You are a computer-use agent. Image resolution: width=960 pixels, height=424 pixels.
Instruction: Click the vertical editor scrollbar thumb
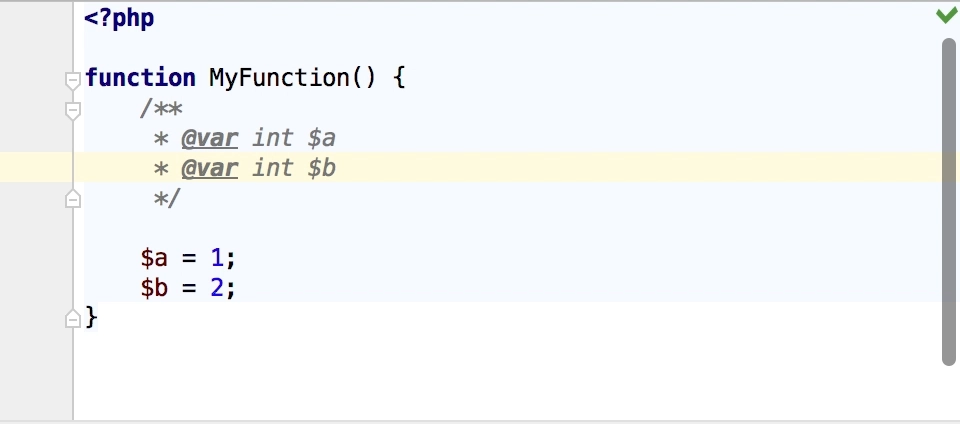pos(950,202)
